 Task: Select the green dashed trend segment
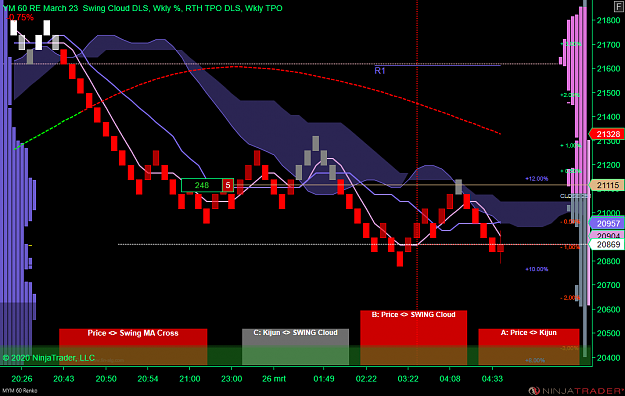[48, 130]
